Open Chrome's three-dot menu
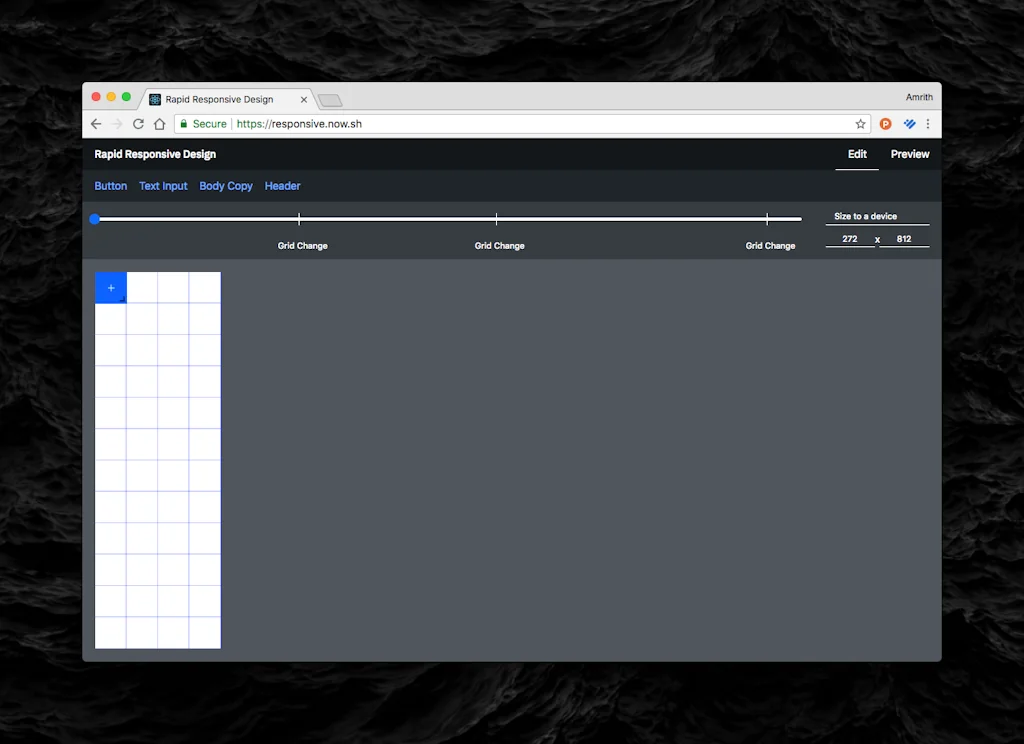The width and height of the screenshot is (1024, 744). click(x=928, y=123)
